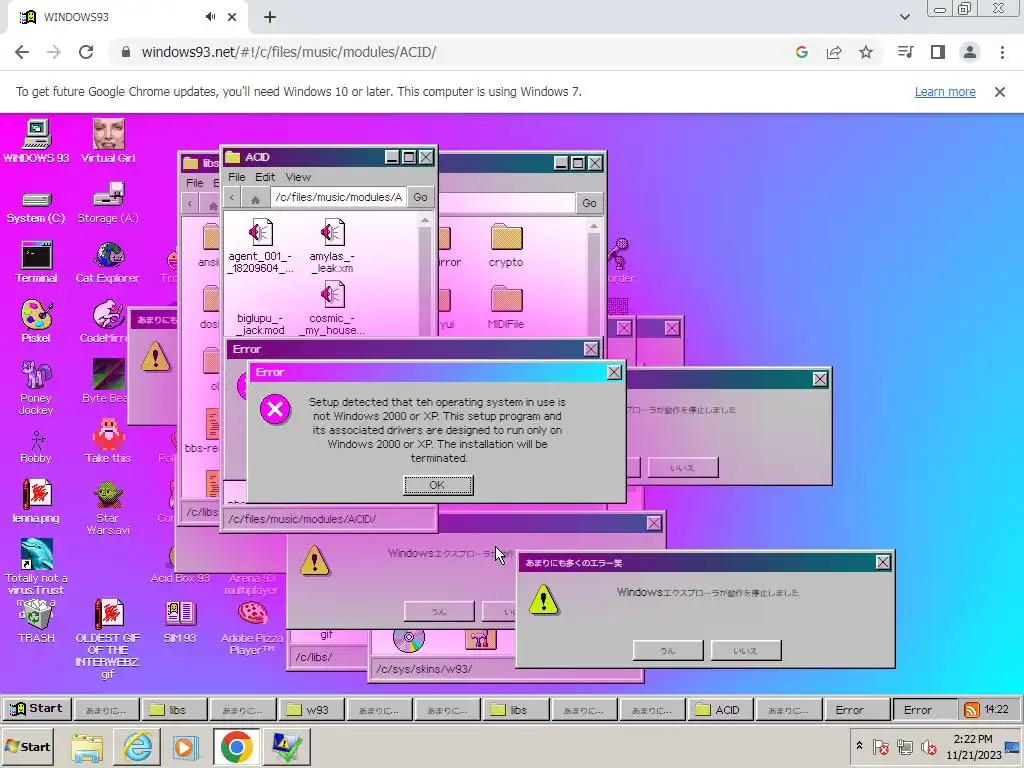Screen dimensions: 1024x768
Task: Click いいえ button in front Japanese dialog
Action: [745, 650]
